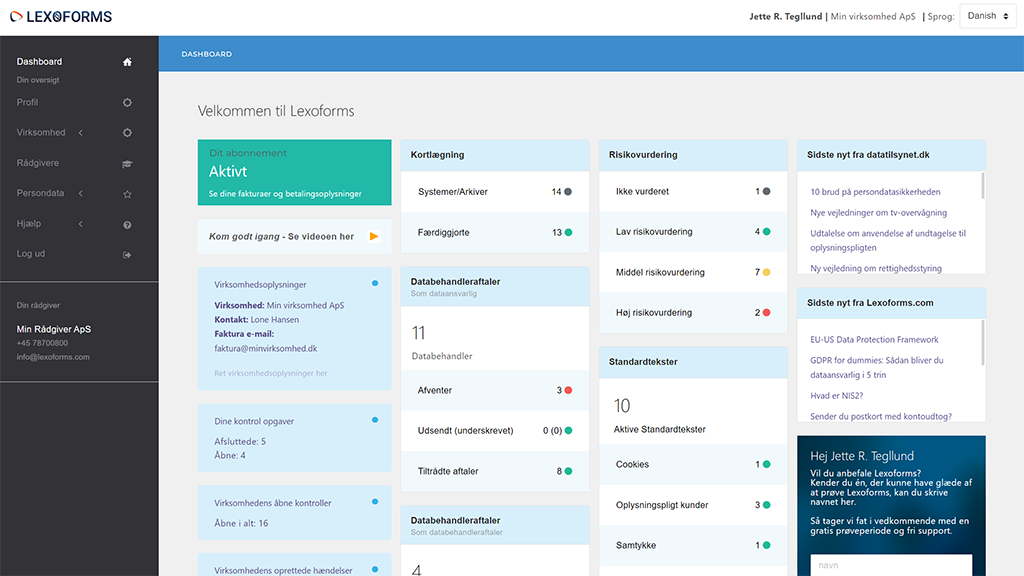Click the navn input field
This screenshot has width=1024, height=576.
coord(889,563)
